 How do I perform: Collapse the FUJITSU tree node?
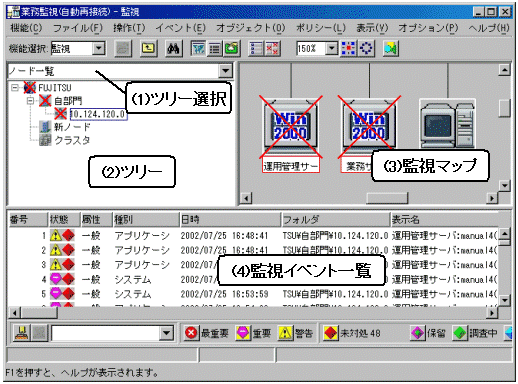click(15, 88)
